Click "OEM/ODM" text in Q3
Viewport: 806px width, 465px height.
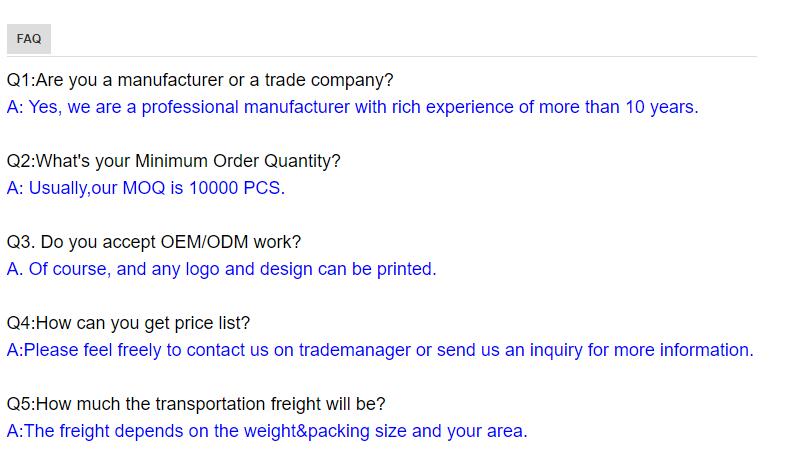coord(205,242)
